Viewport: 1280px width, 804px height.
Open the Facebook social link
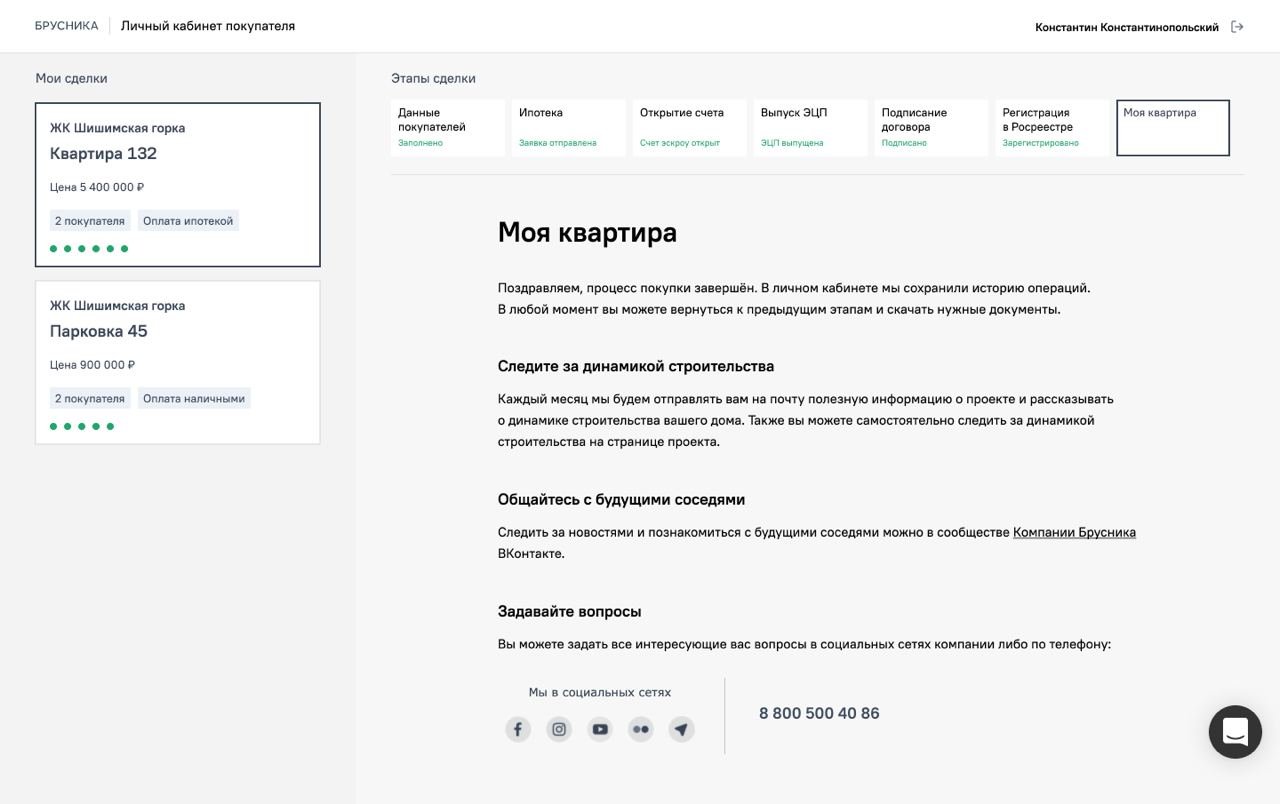click(518, 729)
